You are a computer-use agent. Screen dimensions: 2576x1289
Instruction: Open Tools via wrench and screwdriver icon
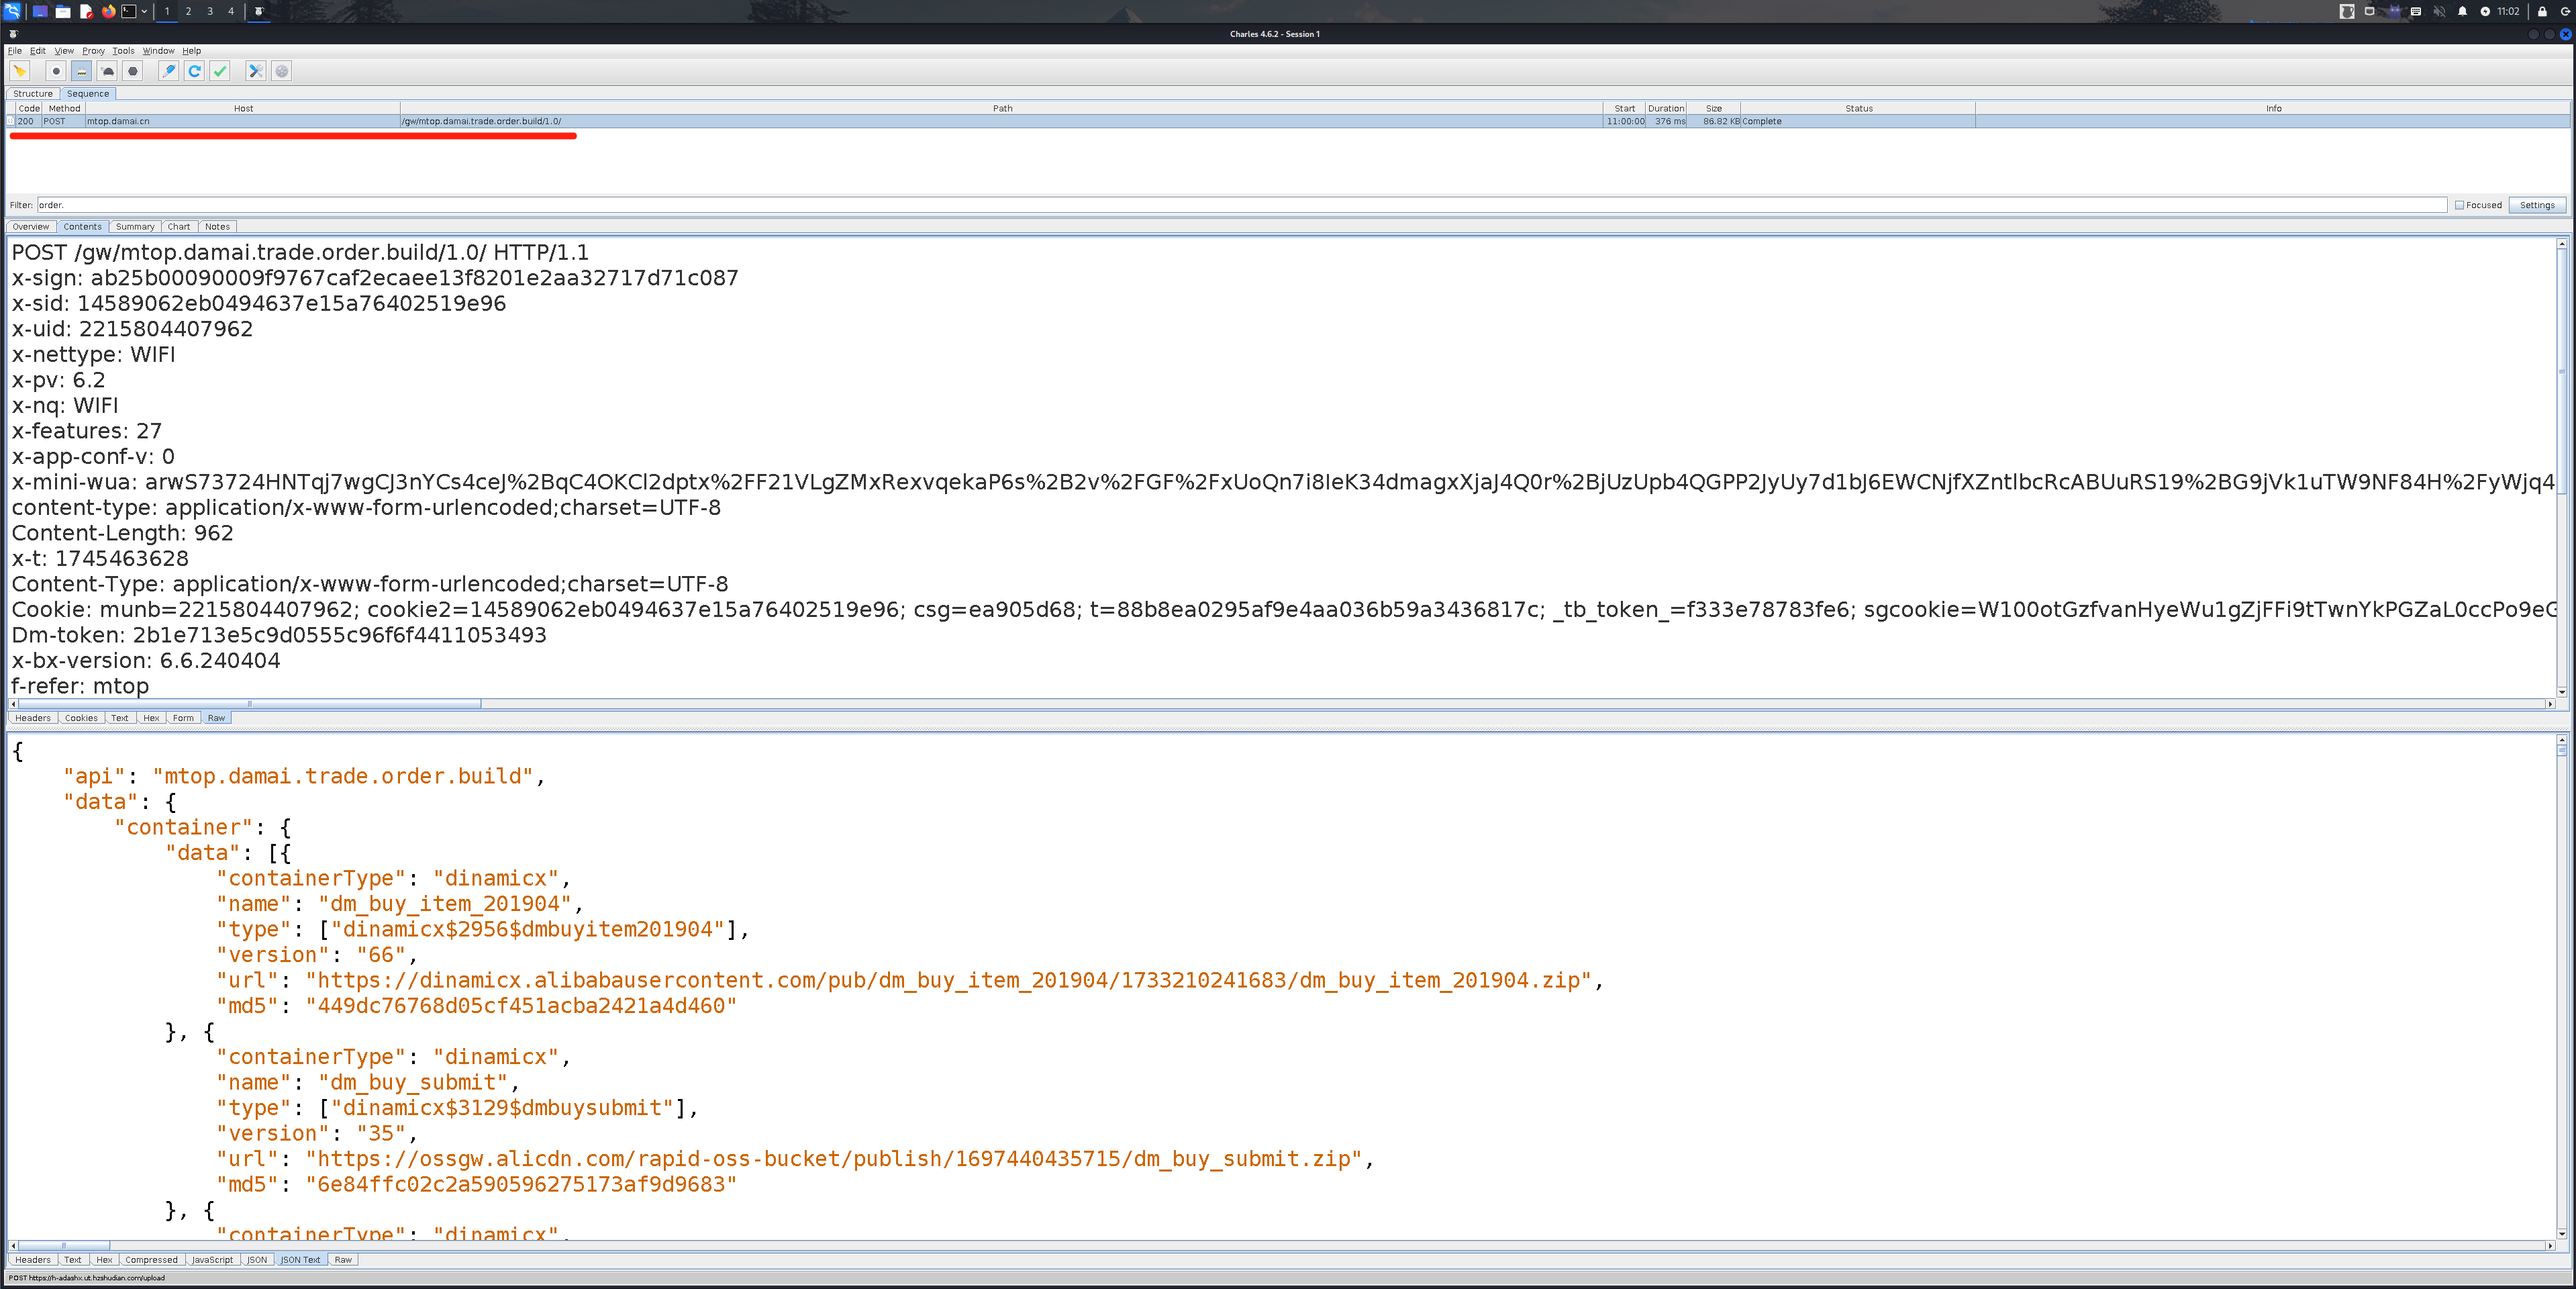coord(256,71)
